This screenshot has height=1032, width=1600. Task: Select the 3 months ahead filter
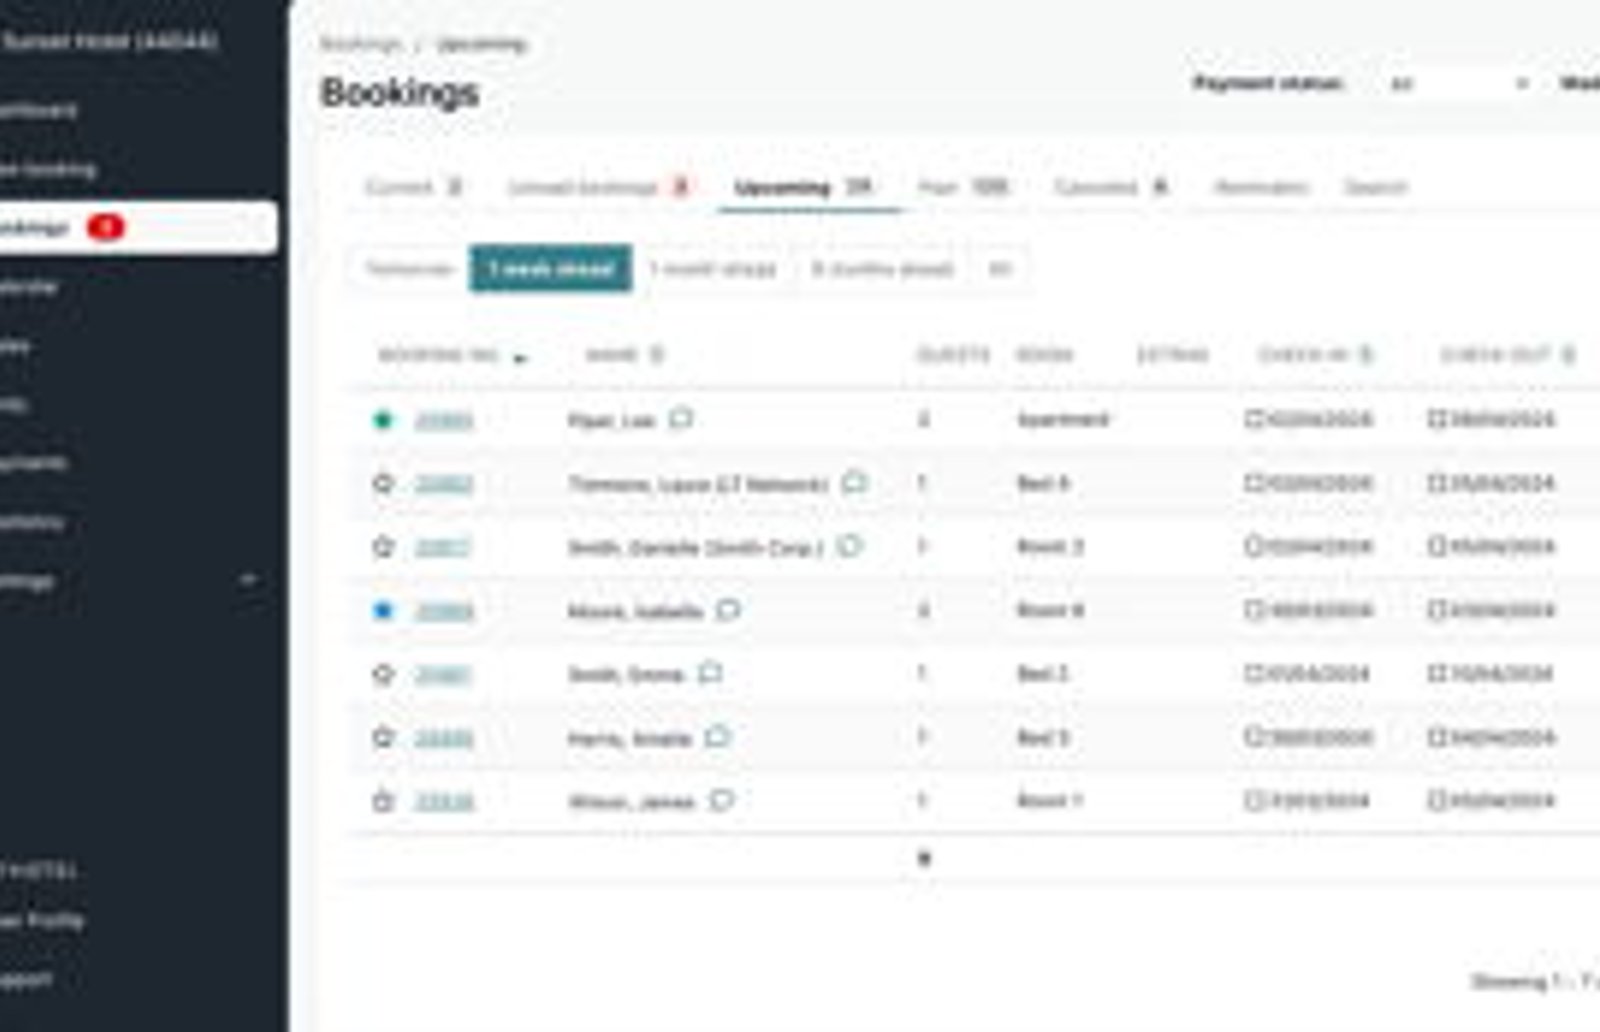coord(883,269)
